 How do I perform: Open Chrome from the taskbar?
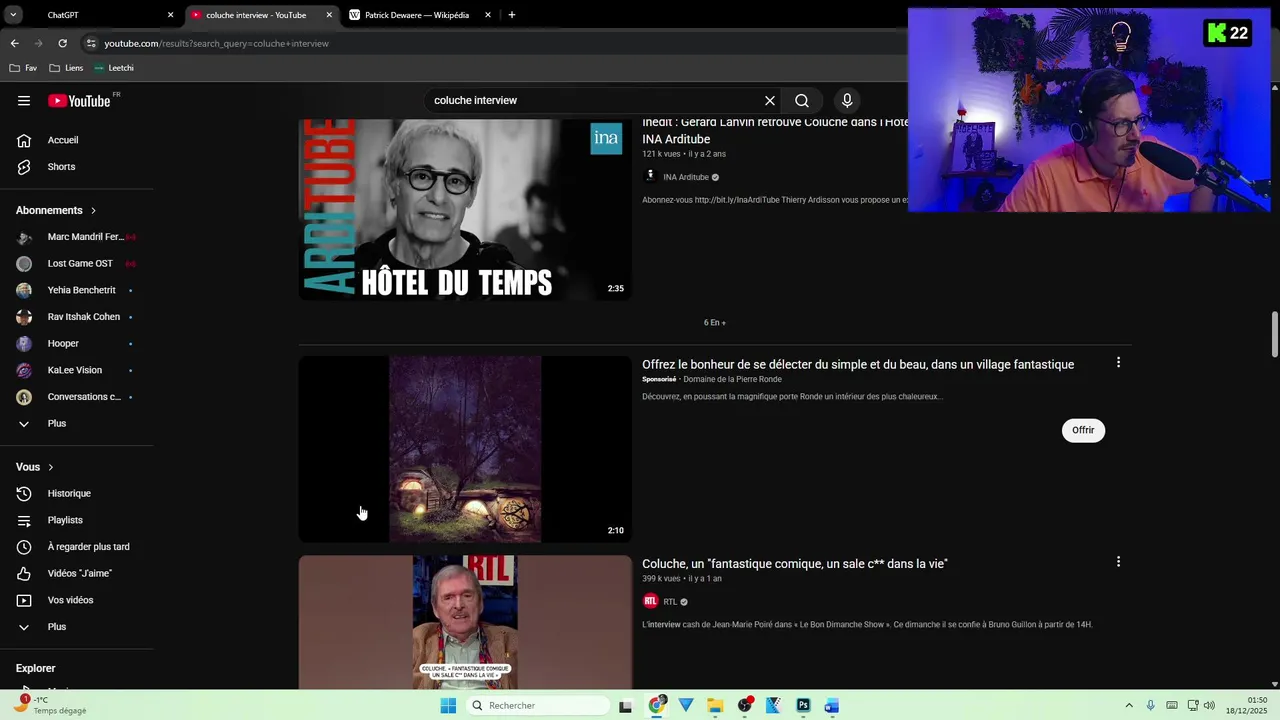coord(657,706)
